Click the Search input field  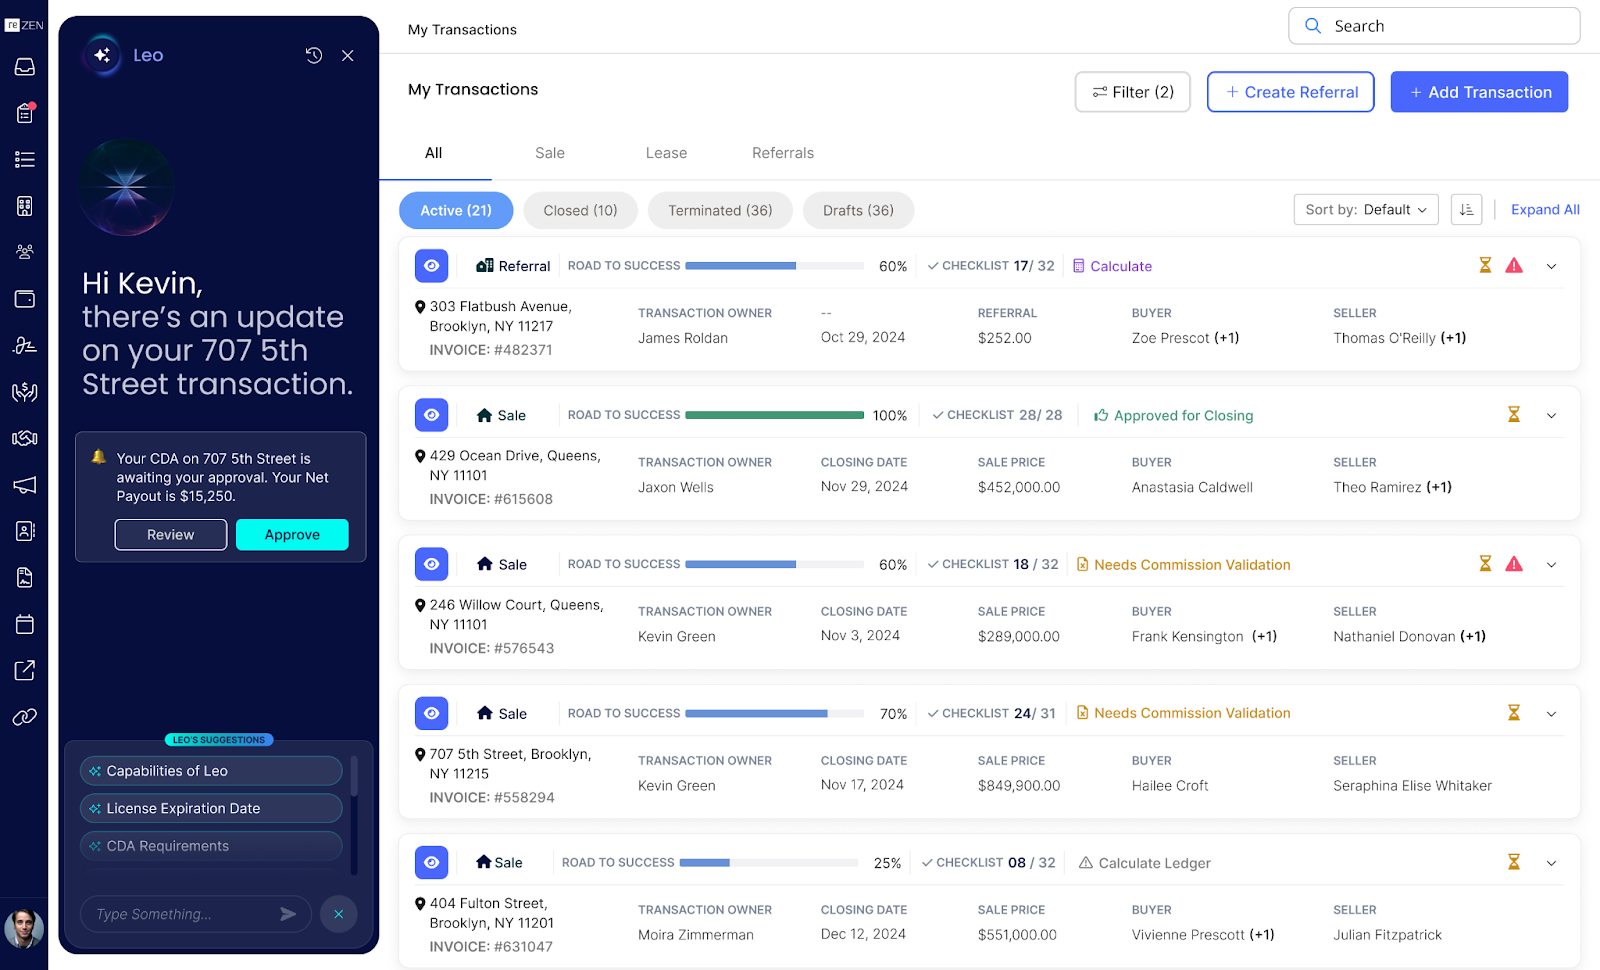click(x=1434, y=26)
